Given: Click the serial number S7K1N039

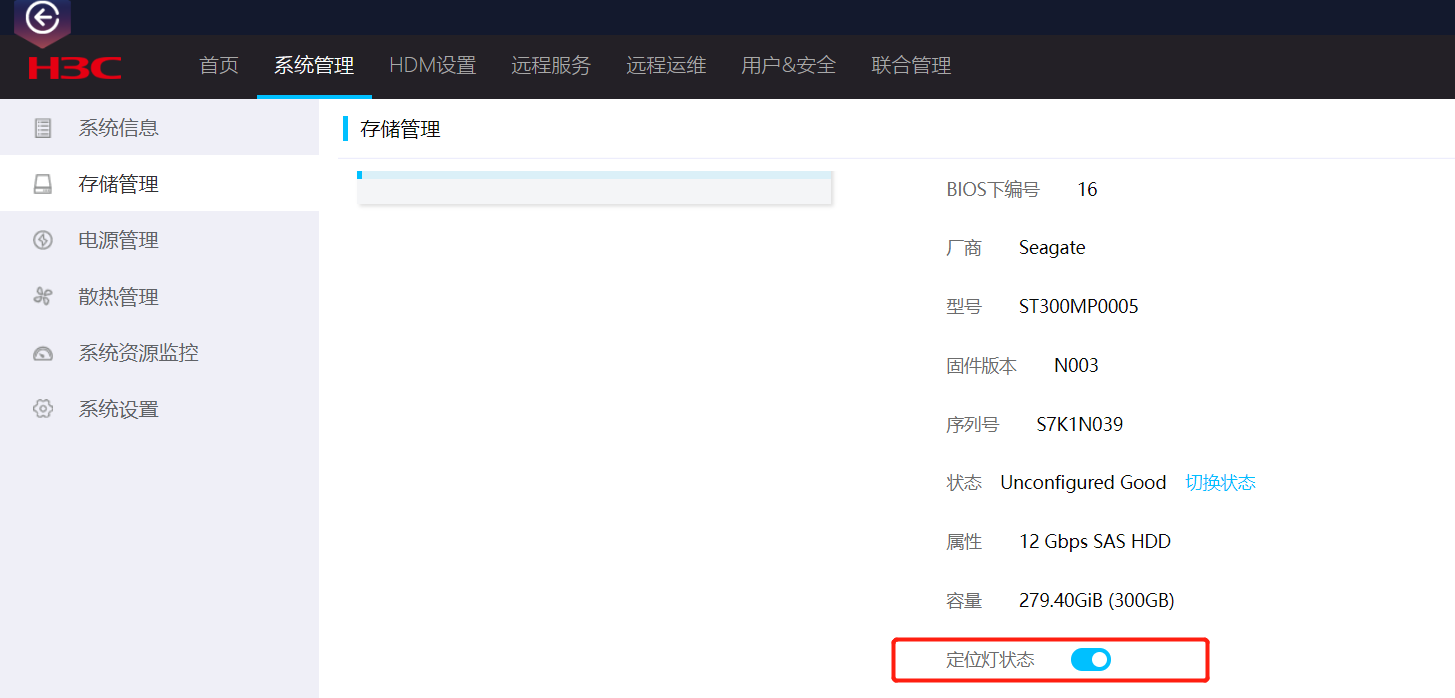Looking at the screenshot, I should [x=1079, y=424].
